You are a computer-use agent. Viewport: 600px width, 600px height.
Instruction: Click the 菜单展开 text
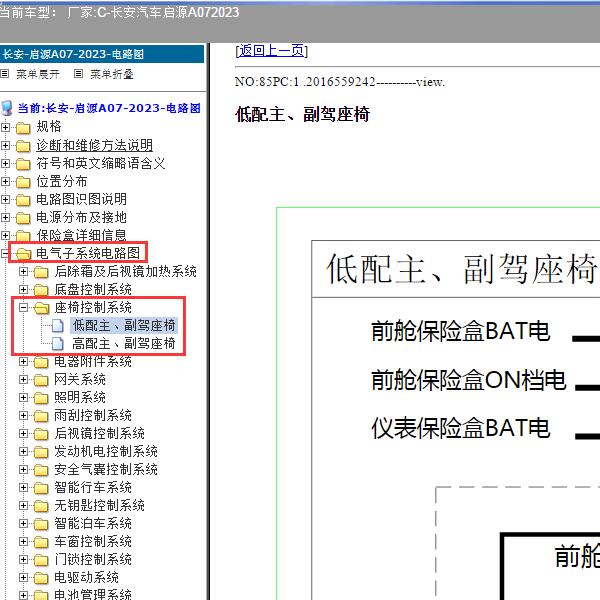pyautogui.click(x=38, y=74)
